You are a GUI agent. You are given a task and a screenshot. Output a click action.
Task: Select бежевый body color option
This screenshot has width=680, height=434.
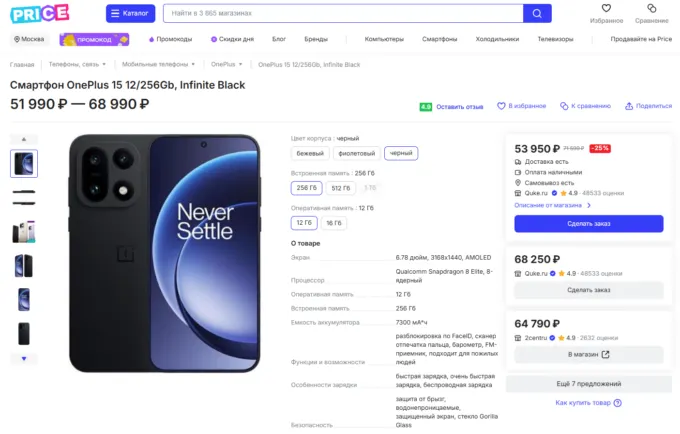310,153
